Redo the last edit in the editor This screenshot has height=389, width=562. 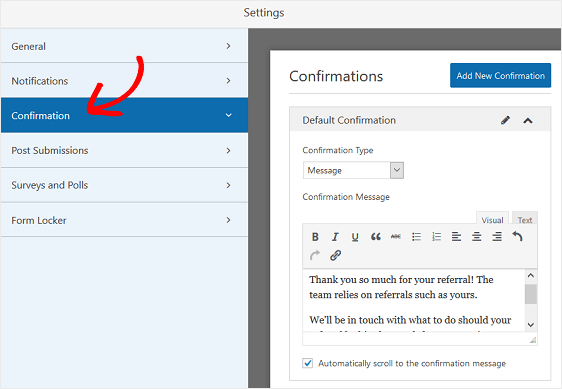coord(315,255)
